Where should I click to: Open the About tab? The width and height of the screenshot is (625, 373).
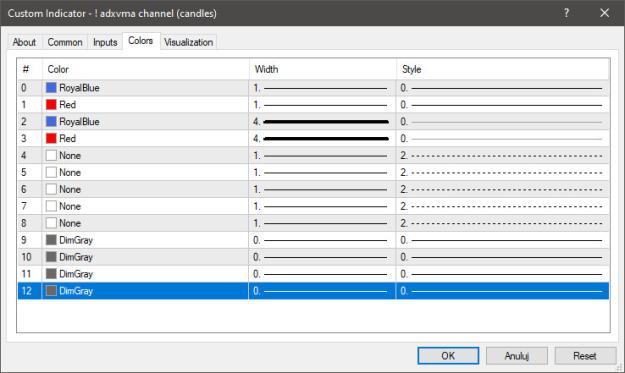tap(24, 42)
